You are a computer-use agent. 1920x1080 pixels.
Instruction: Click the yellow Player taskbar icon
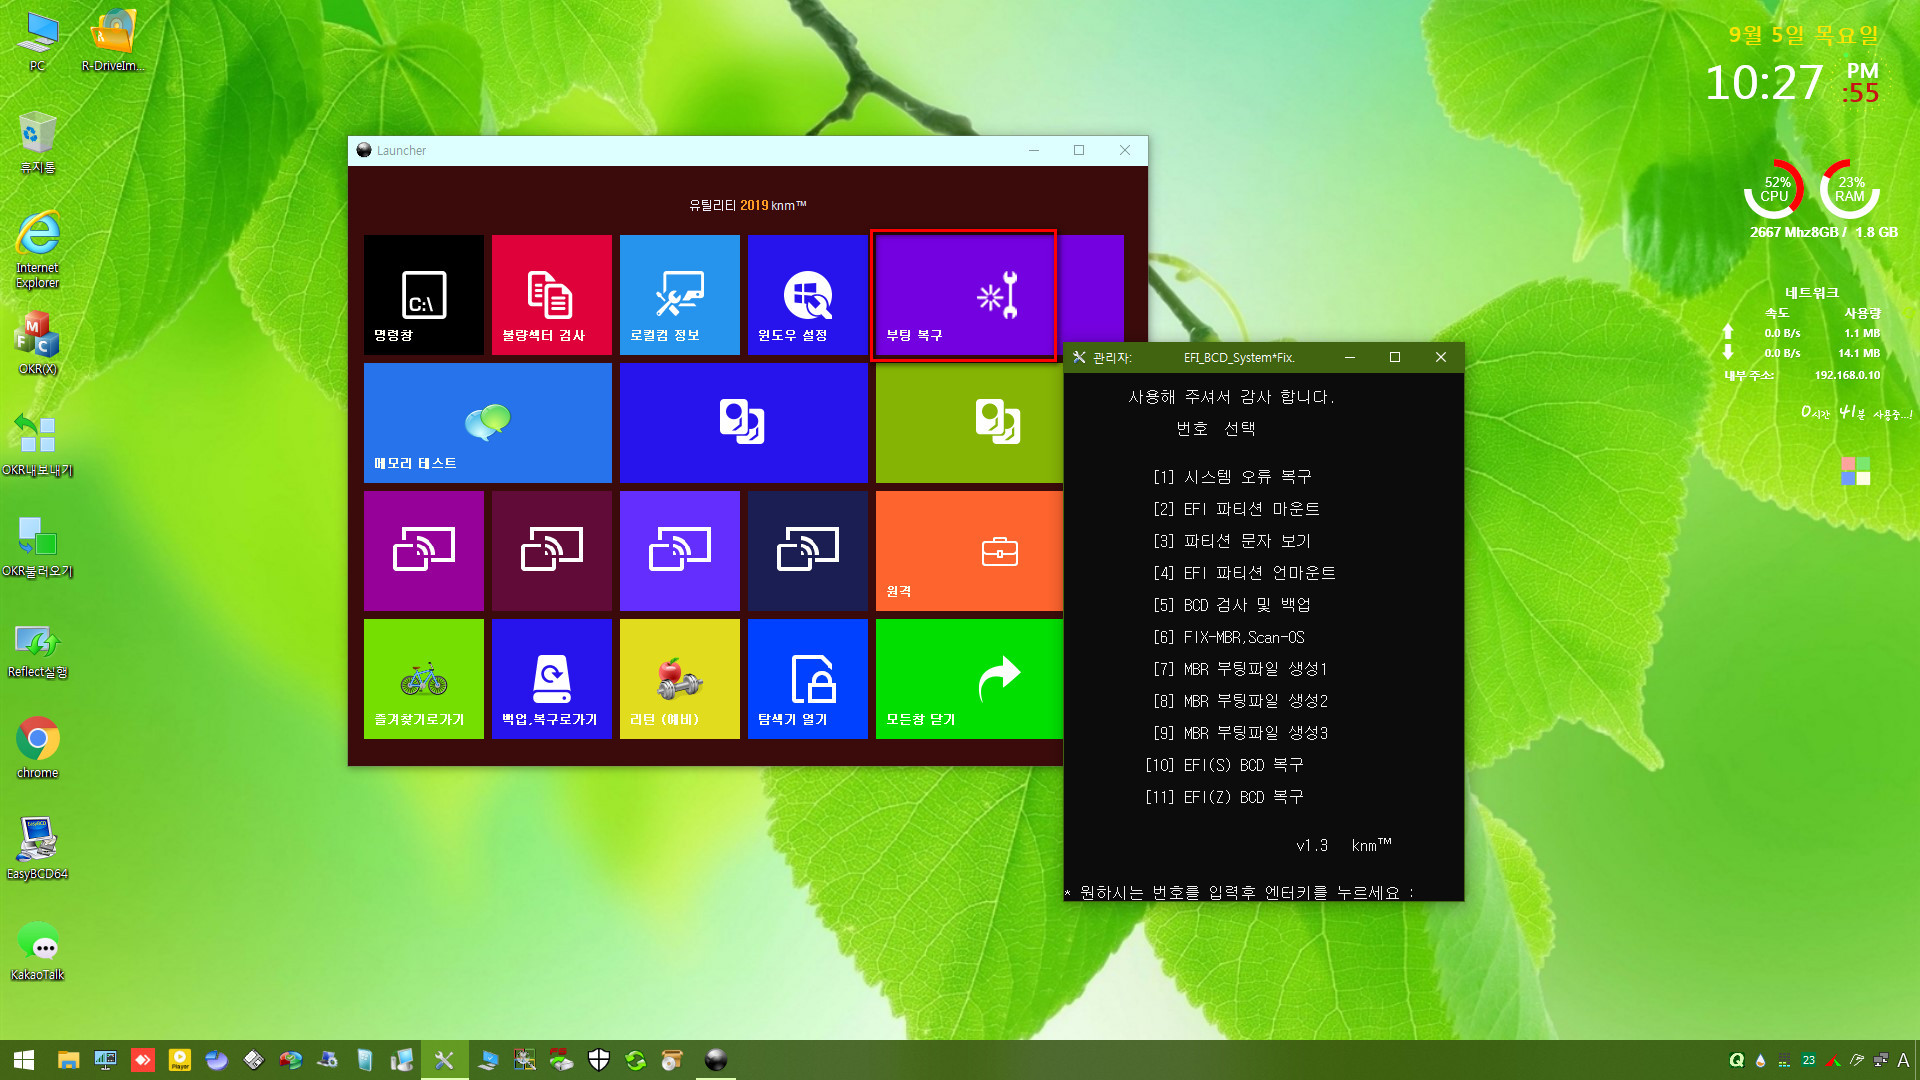180,1060
